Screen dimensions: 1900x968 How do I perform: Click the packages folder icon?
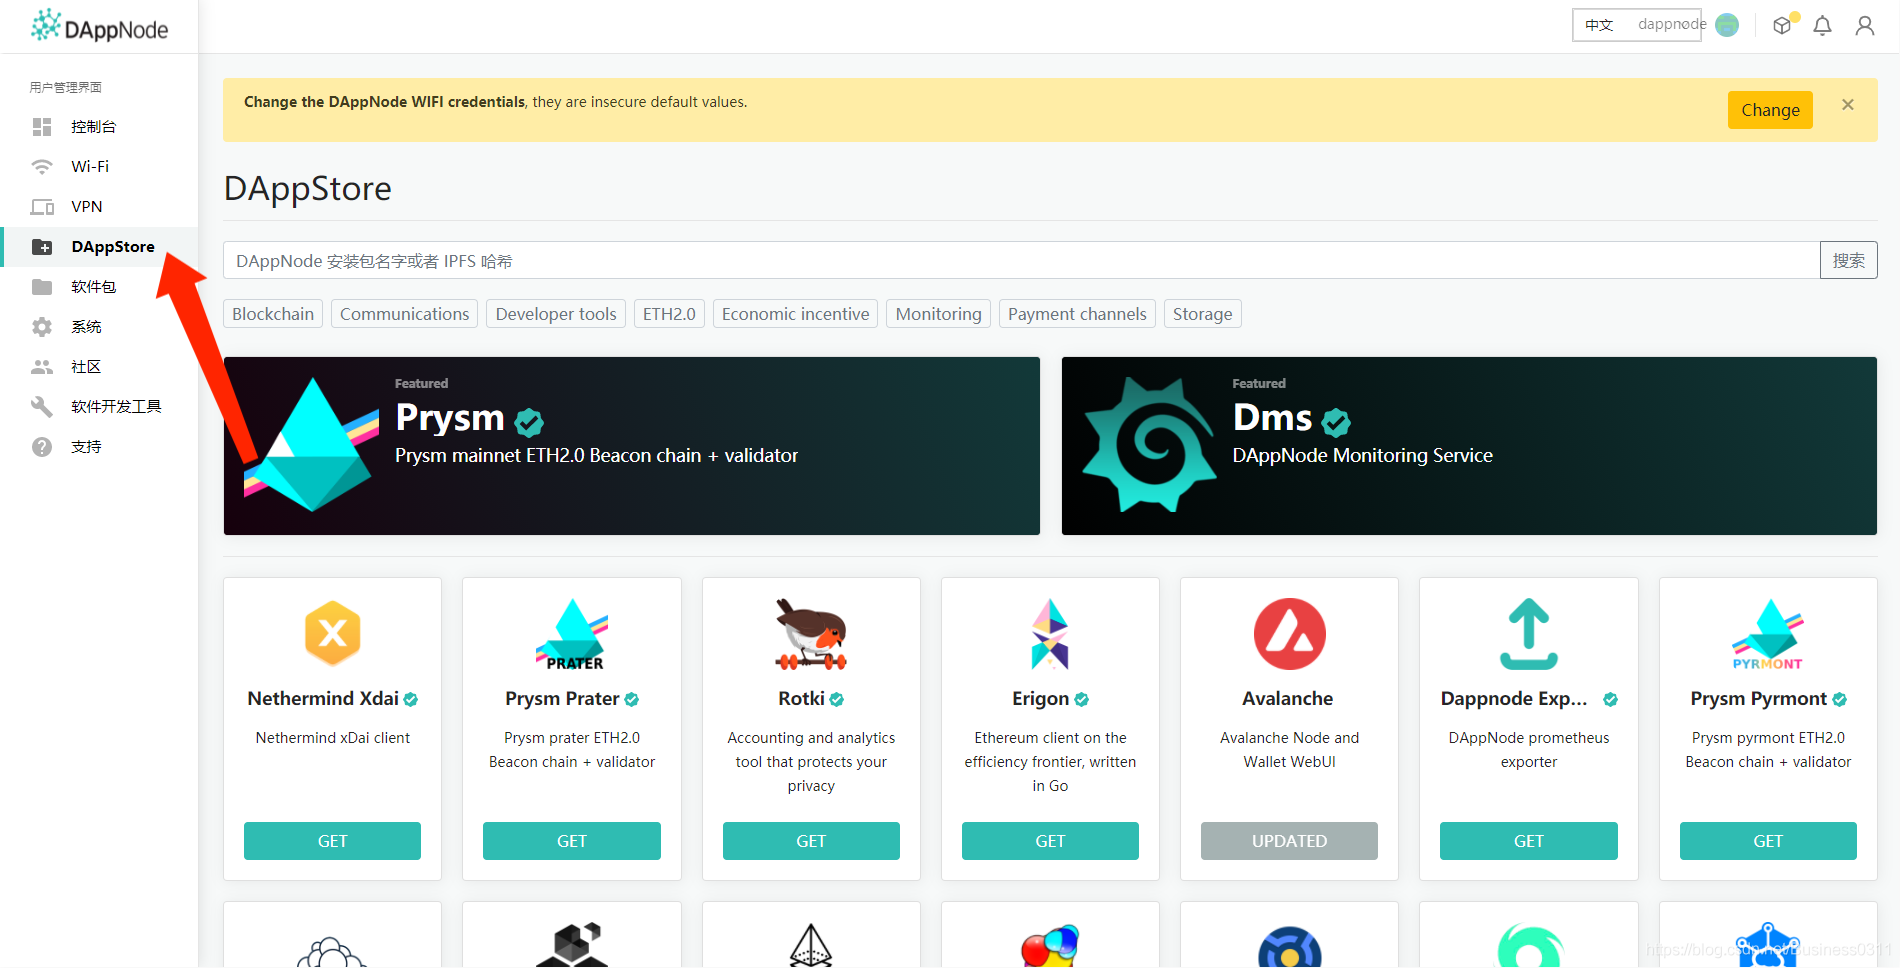point(42,287)
